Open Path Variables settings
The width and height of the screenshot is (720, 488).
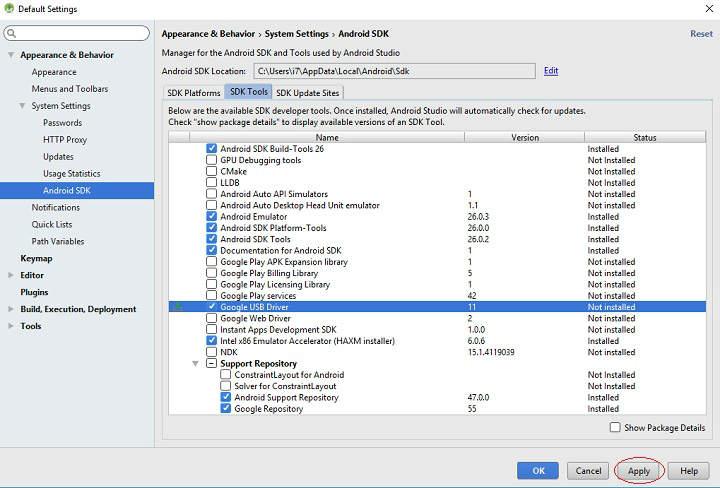[x=58, y=241]
